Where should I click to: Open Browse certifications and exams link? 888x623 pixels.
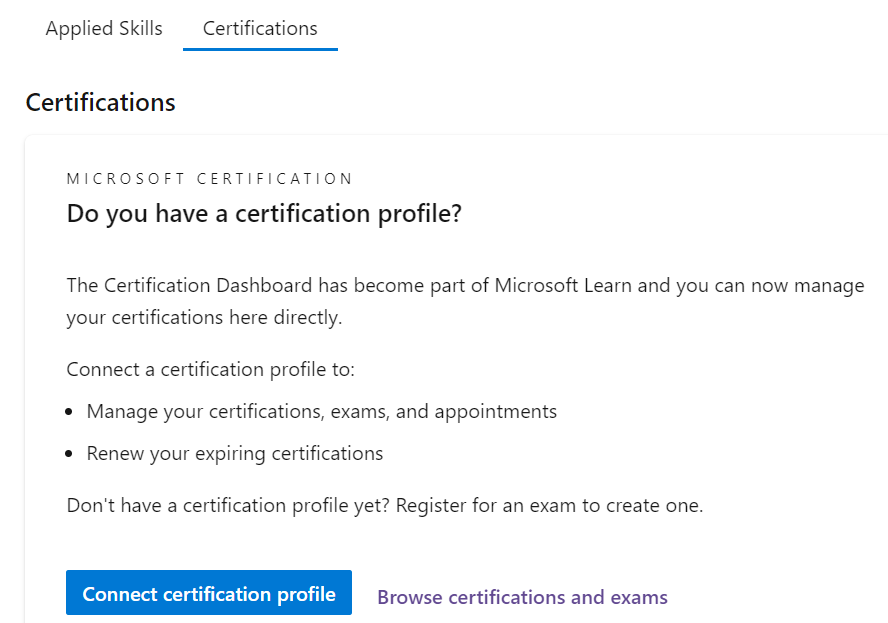pyautogui.click(x=522, y=597)
